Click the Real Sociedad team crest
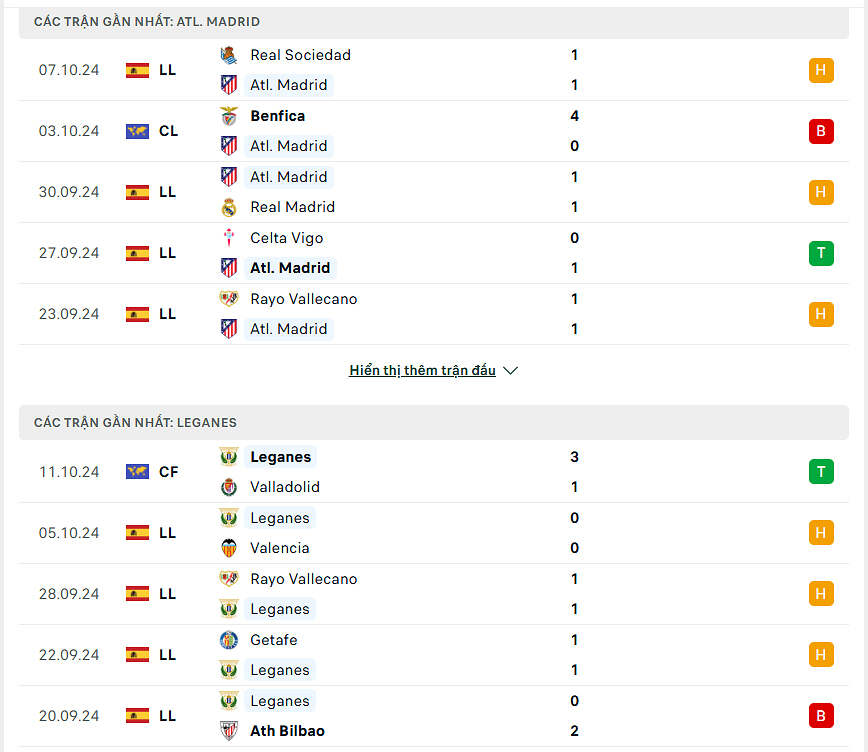 coord(229,55)
